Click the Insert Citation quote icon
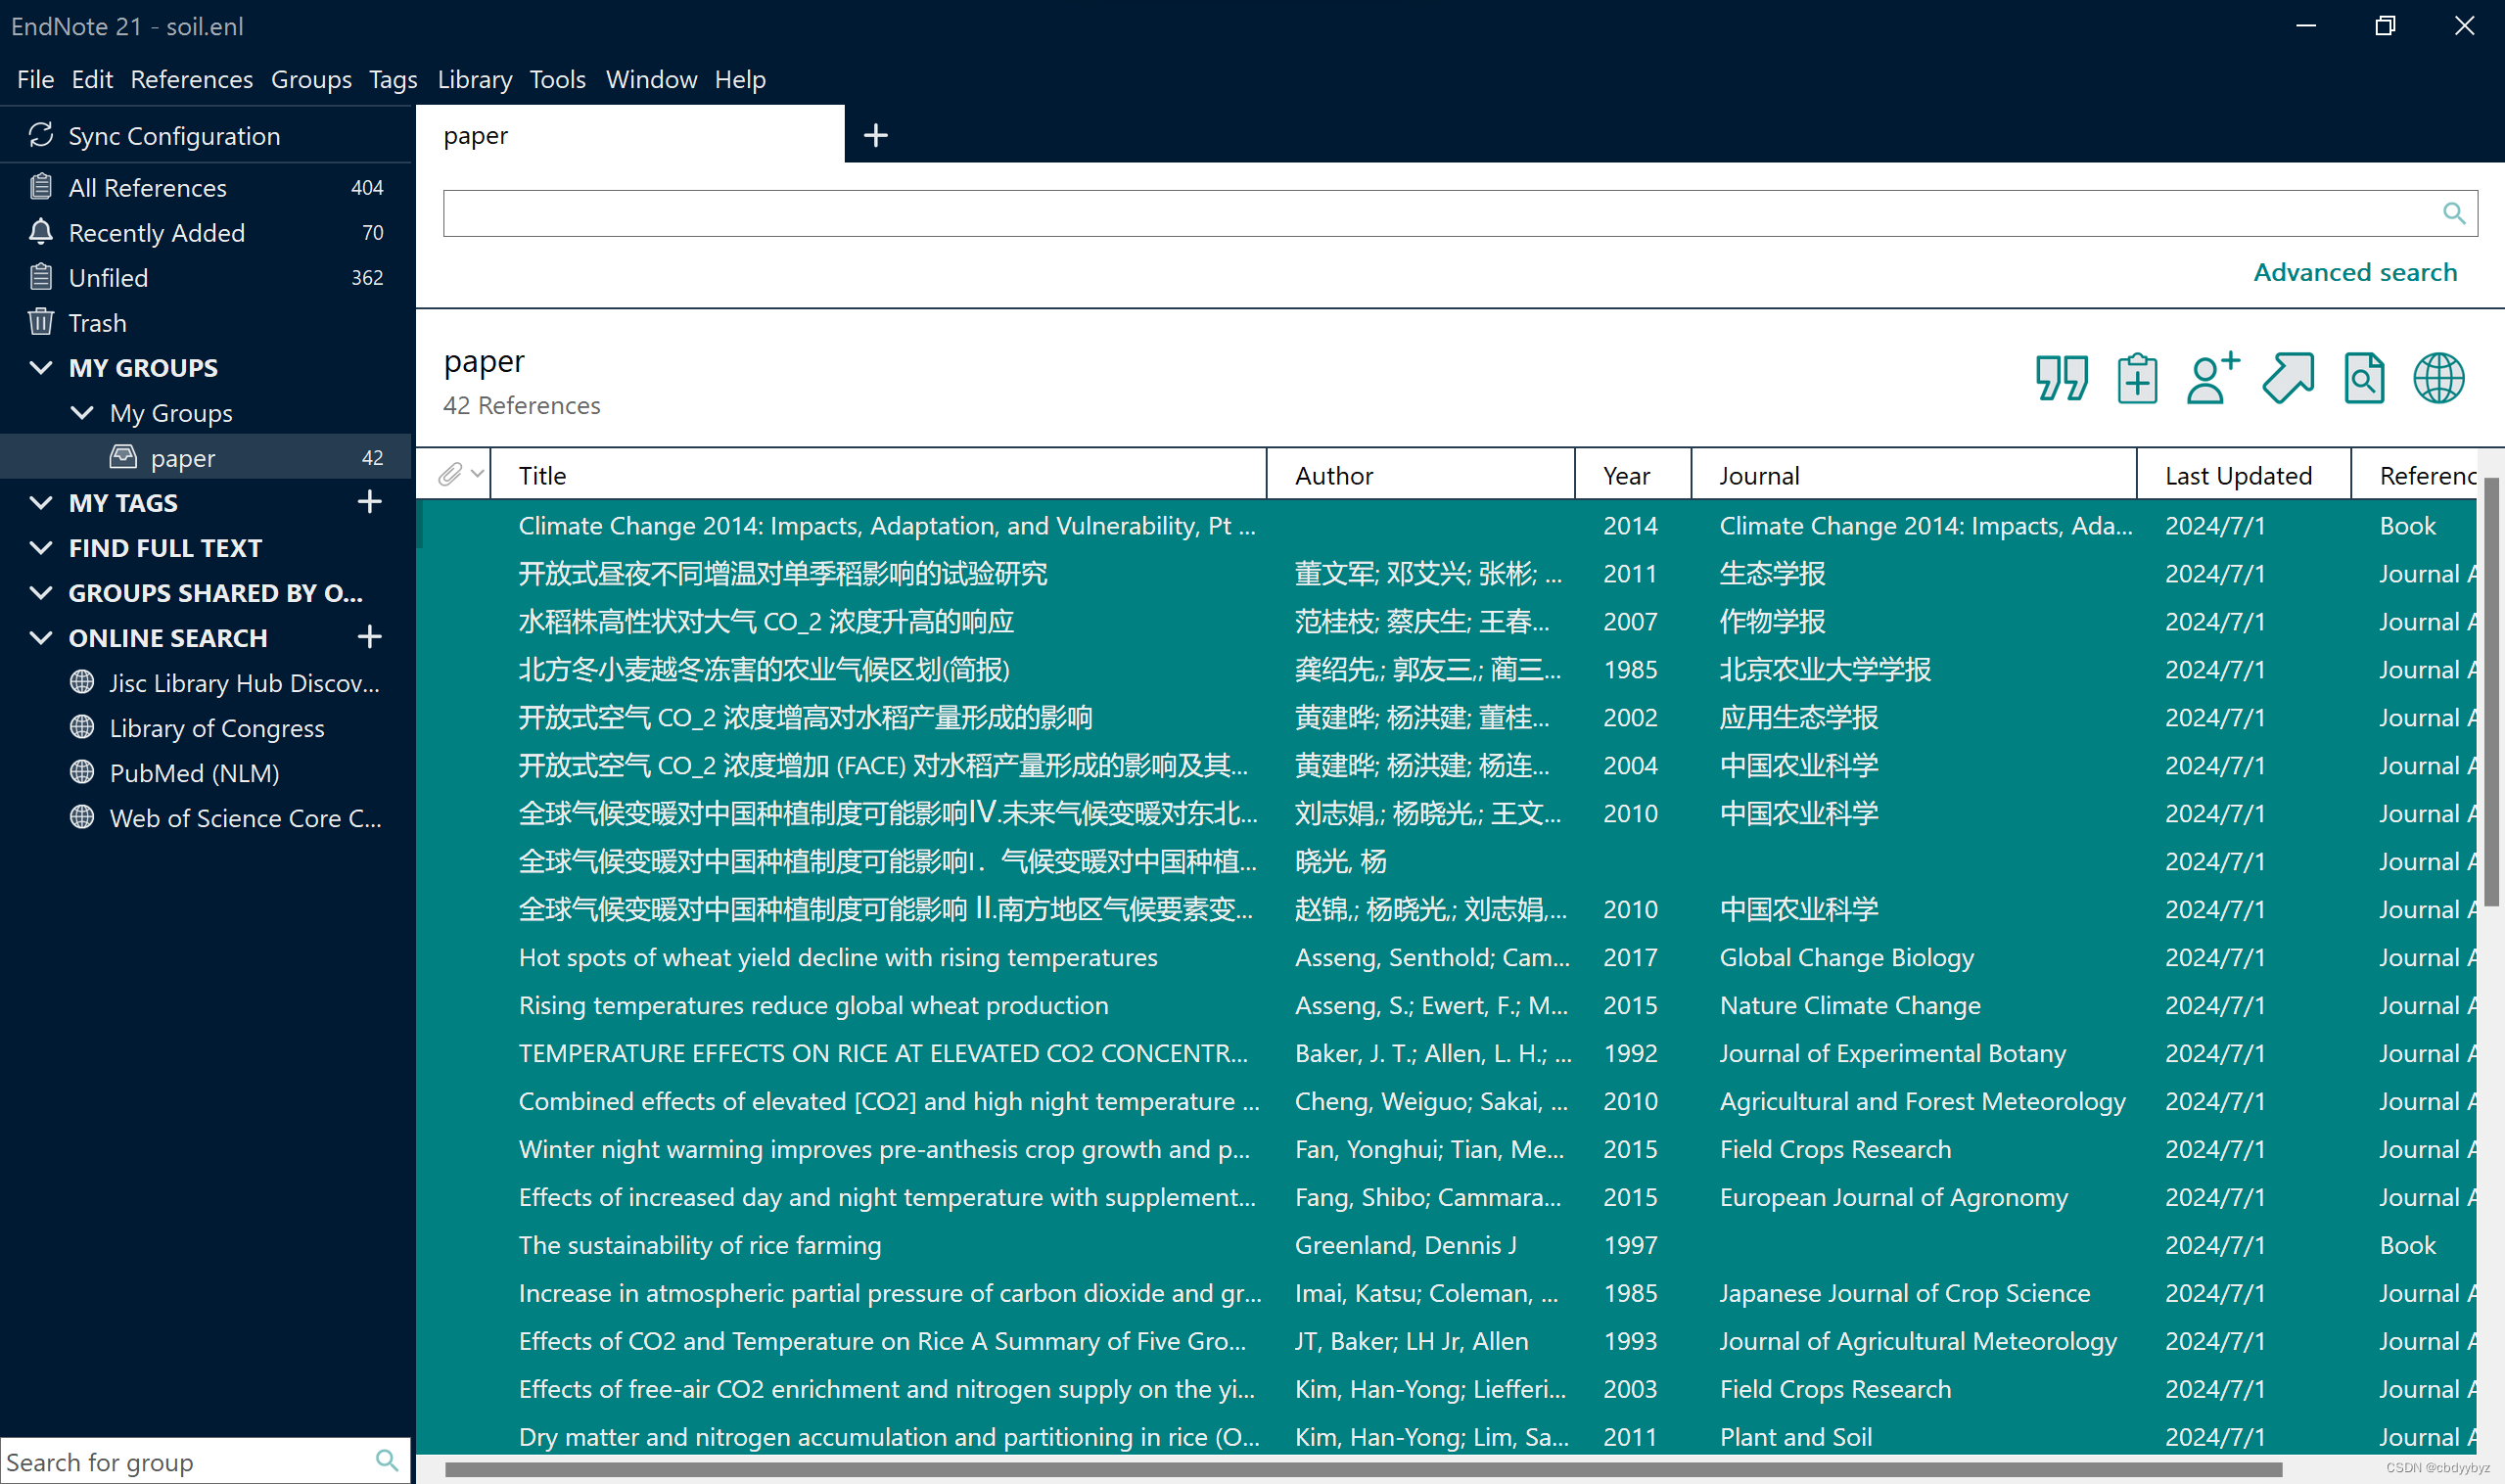 point(2061,378)
